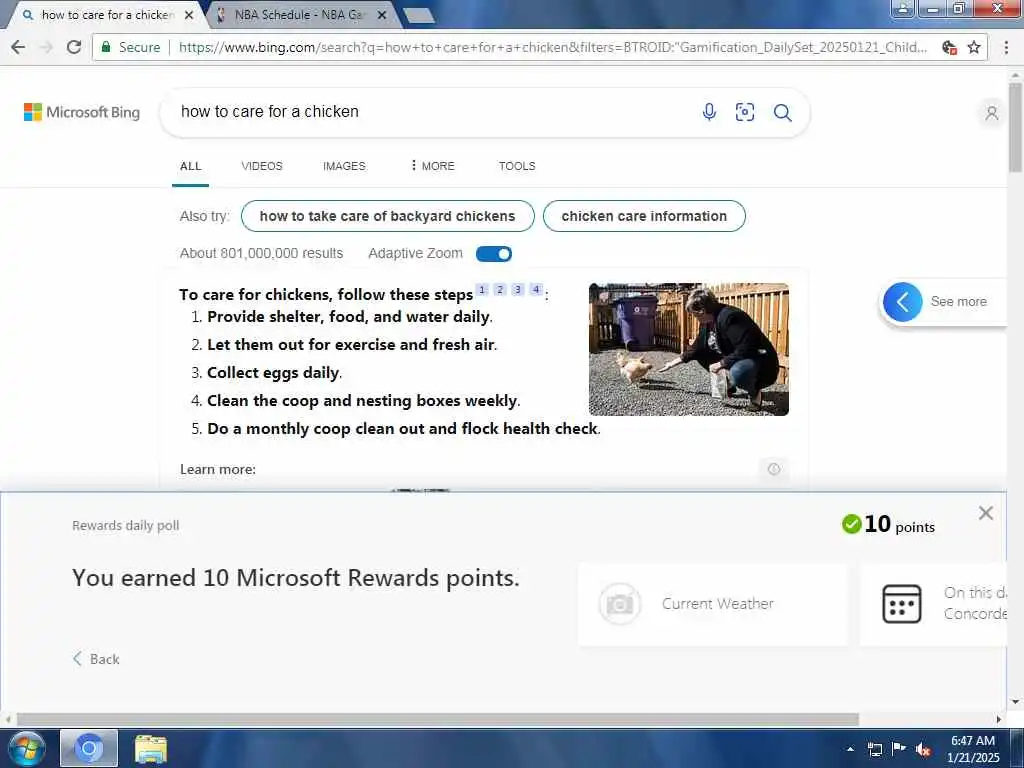
Task: Open Chrome from the taskbar
Action: pos(89,748)
